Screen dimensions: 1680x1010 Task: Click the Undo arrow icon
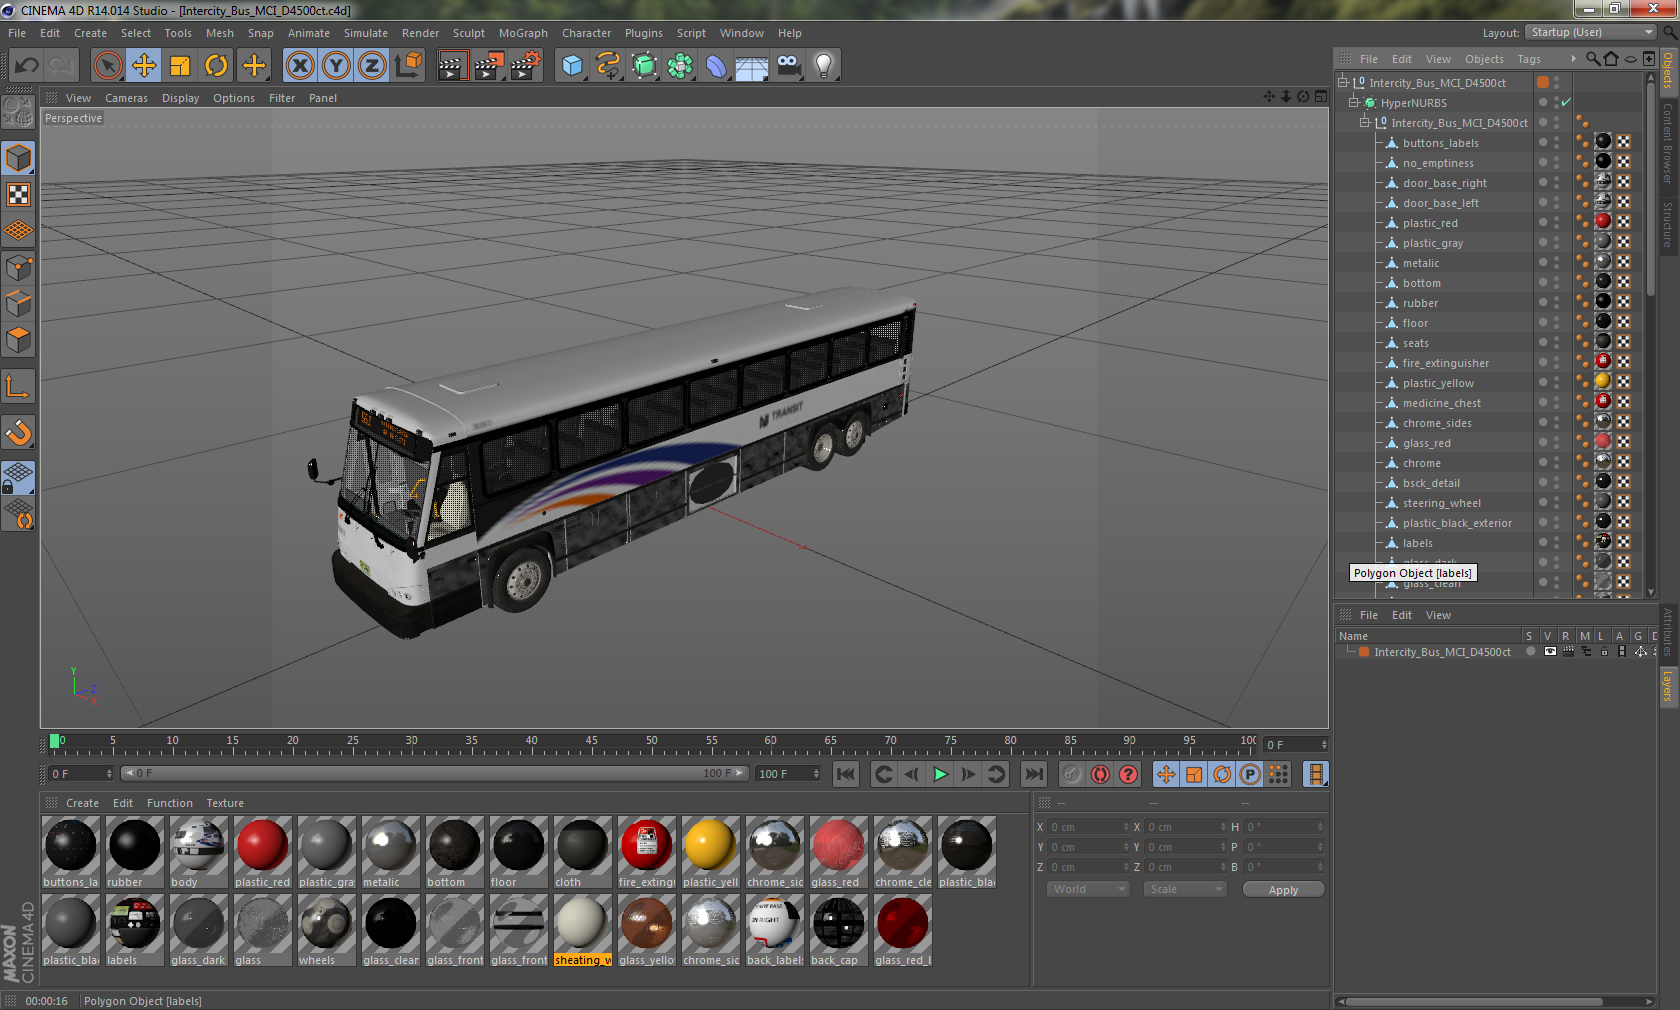click(x=27, y=66)
